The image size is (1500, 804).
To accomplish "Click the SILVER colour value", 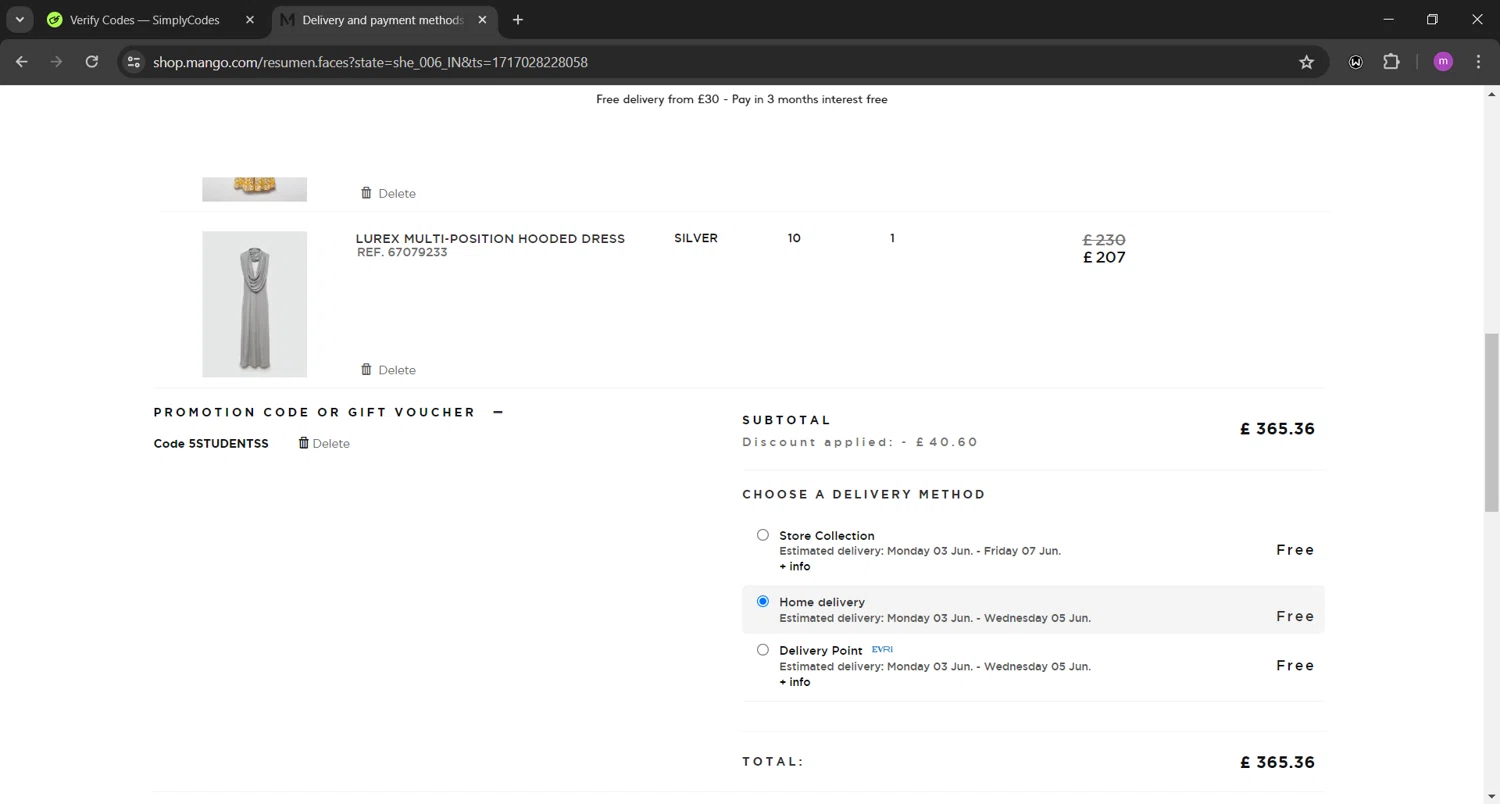I will tap(696, 238).
